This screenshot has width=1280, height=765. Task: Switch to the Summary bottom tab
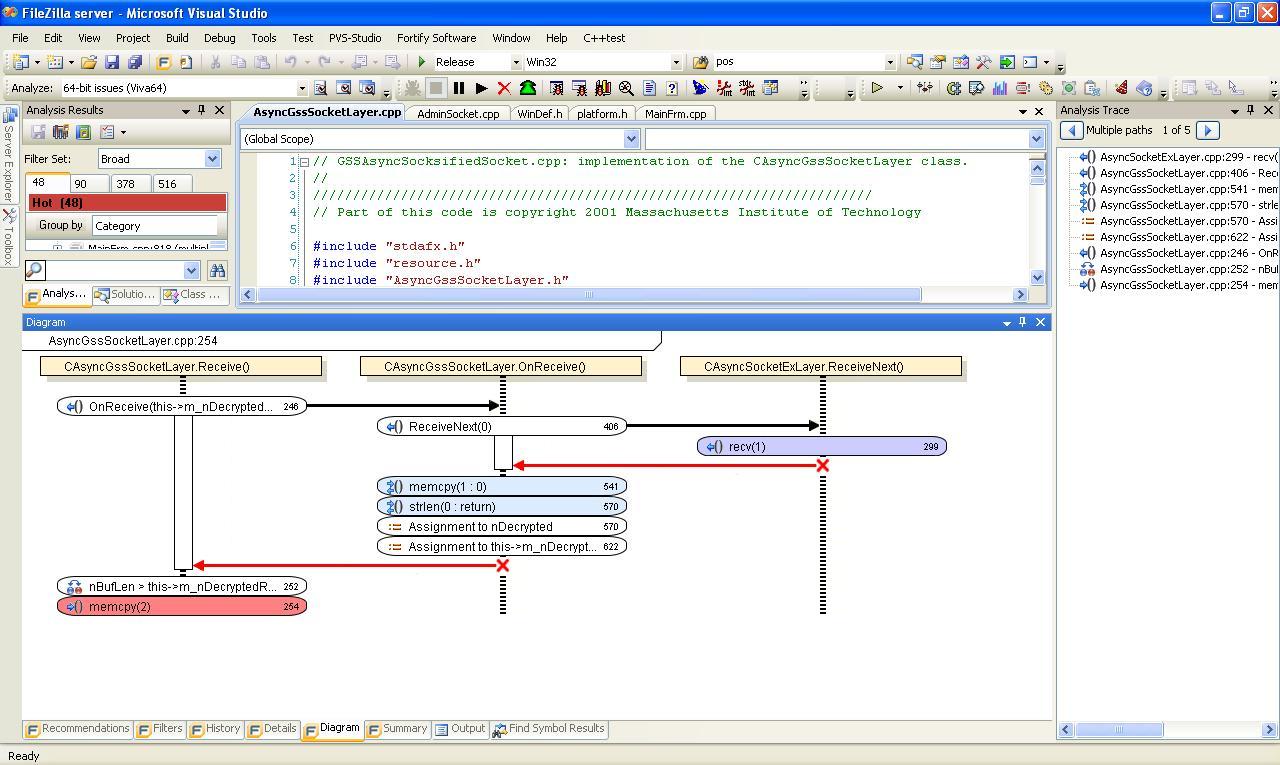click(x=398, y=729)
